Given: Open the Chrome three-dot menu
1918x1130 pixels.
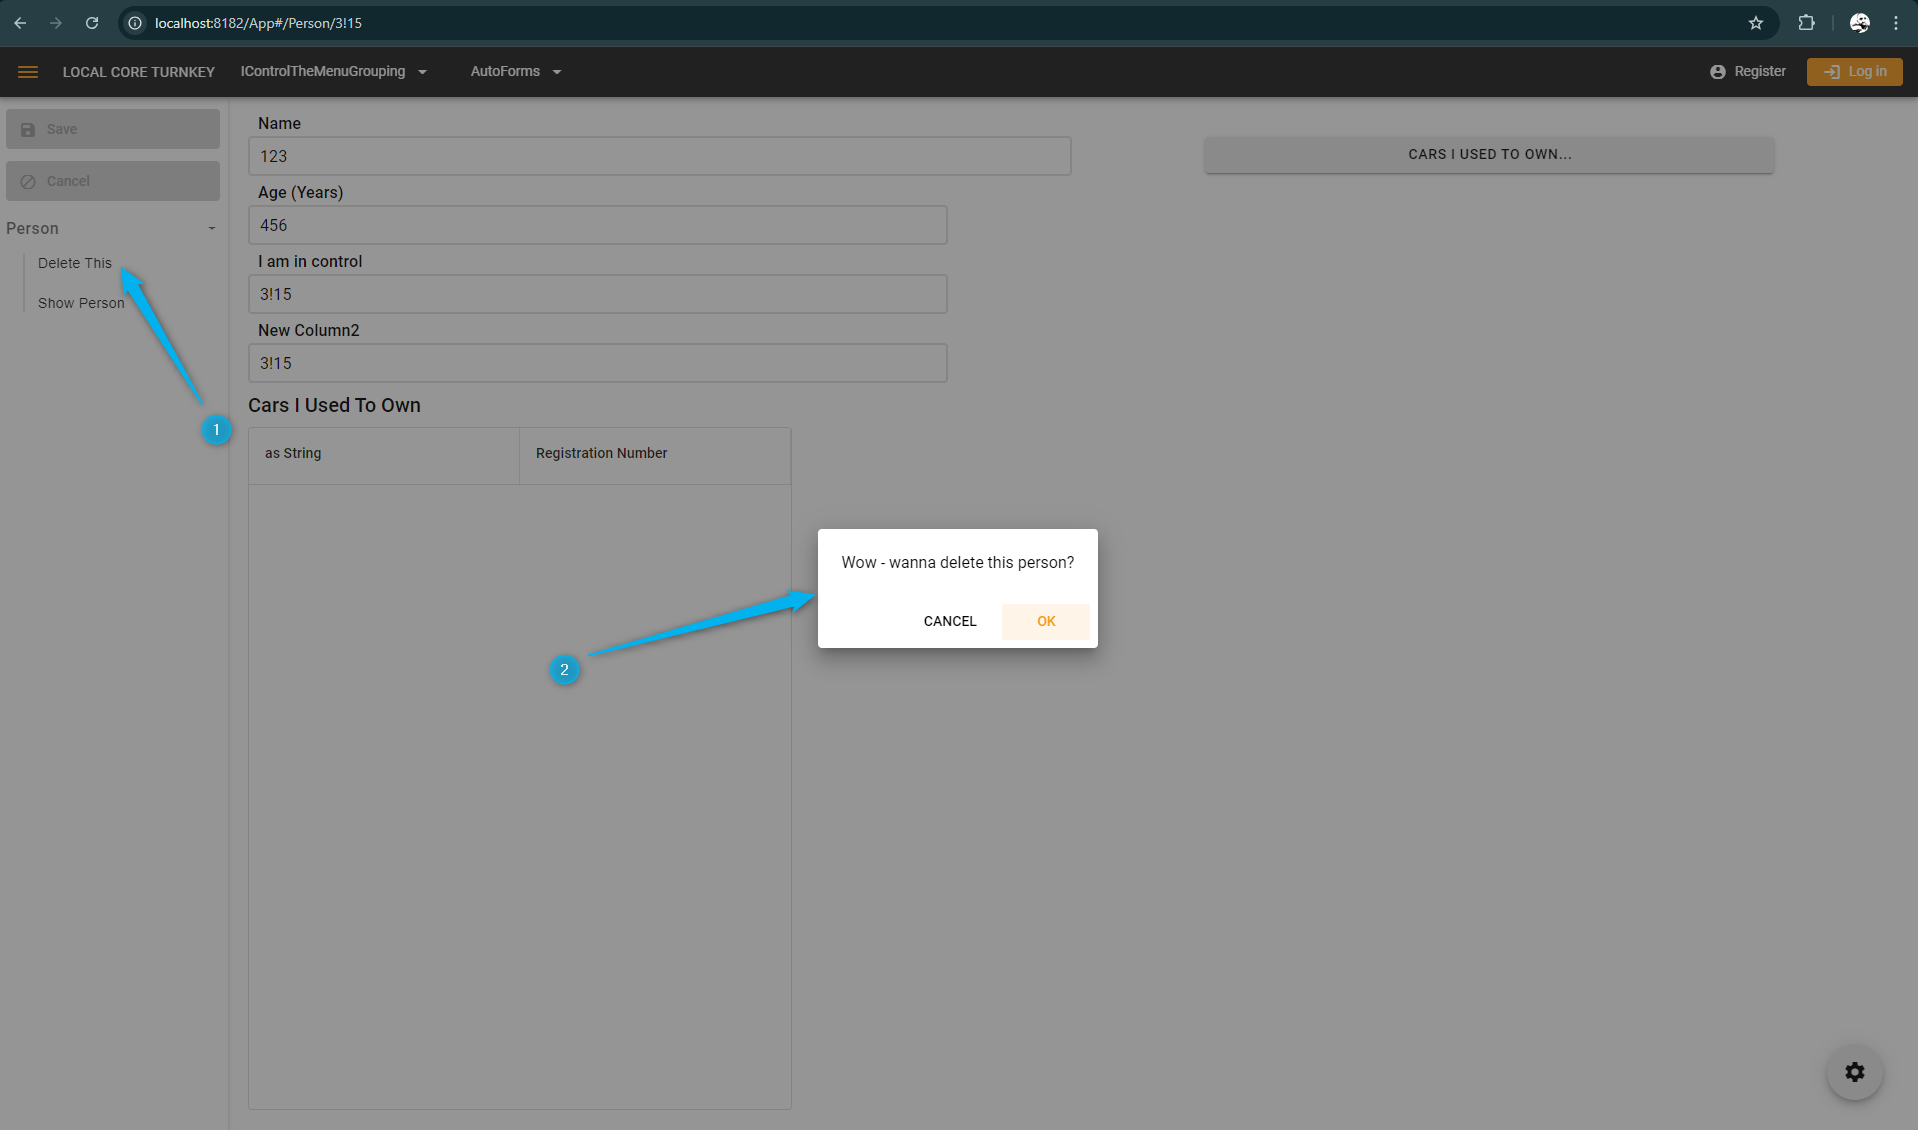Looking at the screenshot, I should [x=1896, y=23].
